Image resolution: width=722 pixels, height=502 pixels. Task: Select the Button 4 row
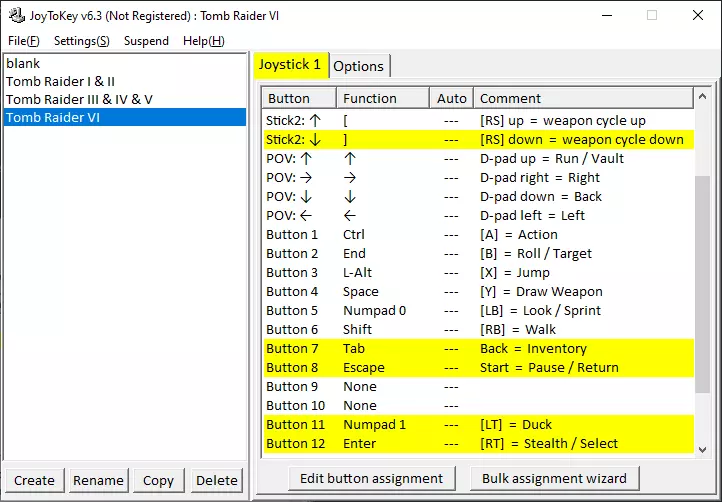click(478, 292)
